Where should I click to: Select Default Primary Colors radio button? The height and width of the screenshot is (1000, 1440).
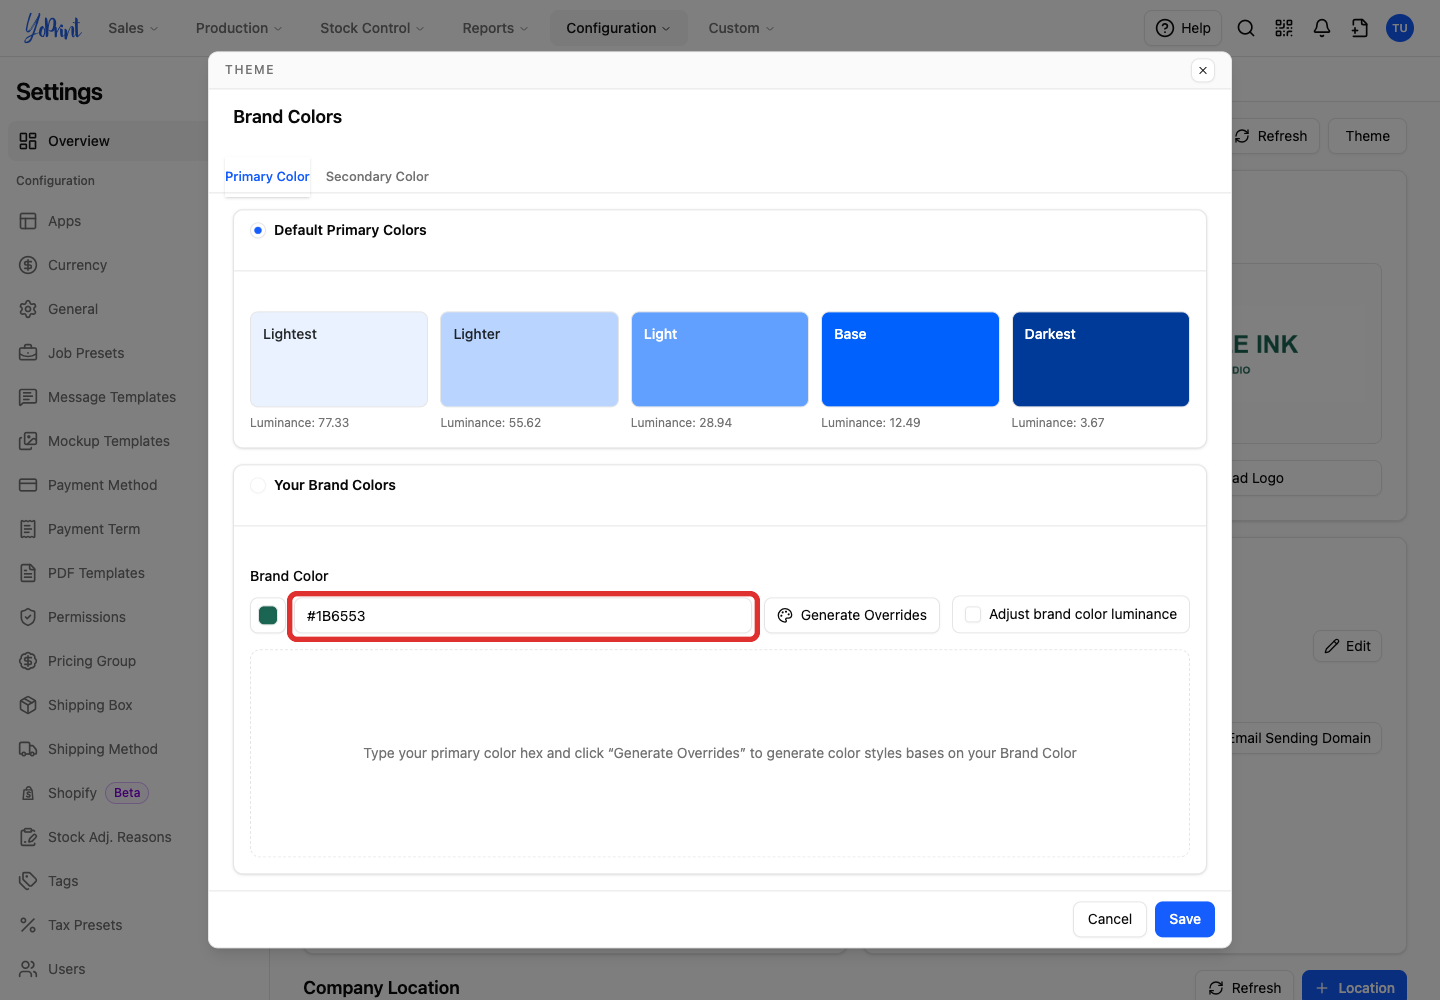click(x=258, y=230)
